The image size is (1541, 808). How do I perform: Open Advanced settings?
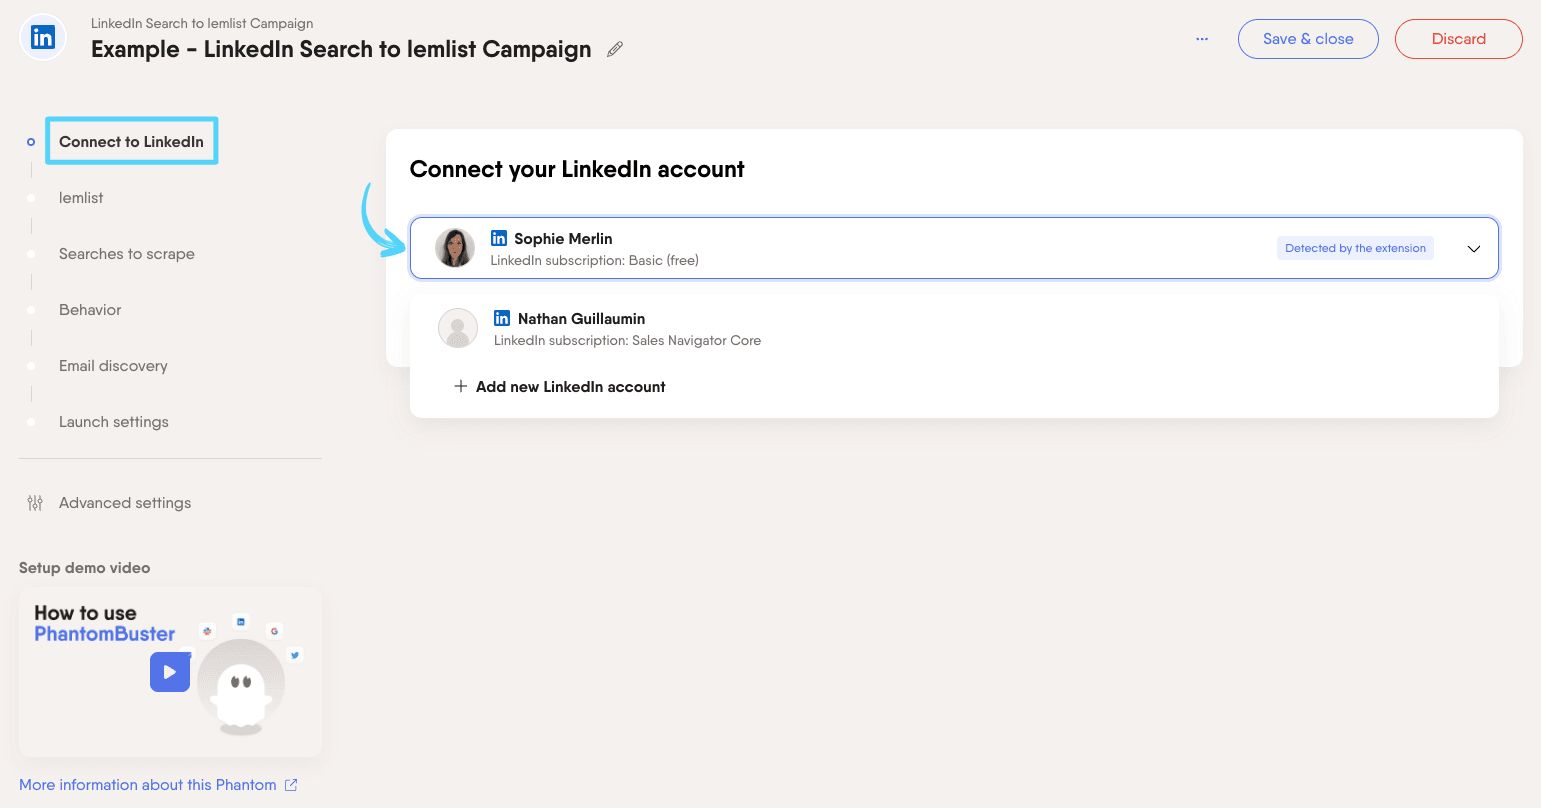click(x=125, y=503)
